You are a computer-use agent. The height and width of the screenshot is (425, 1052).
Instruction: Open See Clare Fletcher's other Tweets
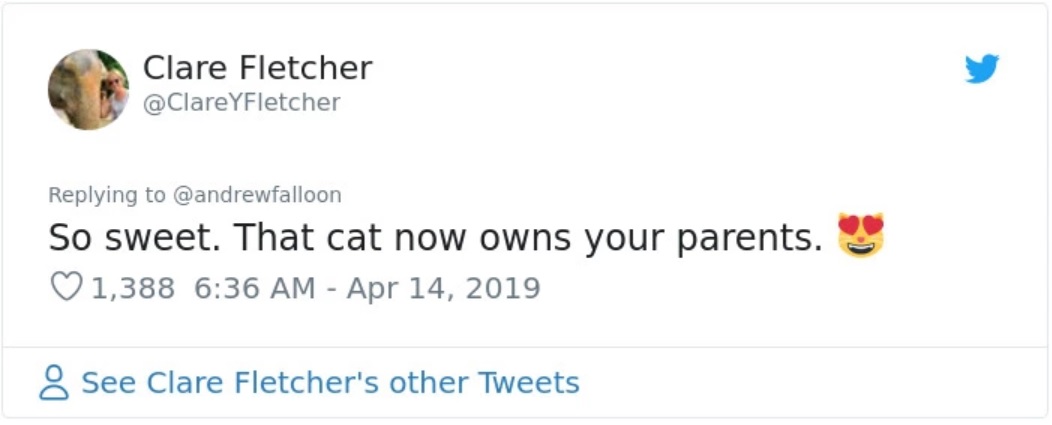click(330, 383)
